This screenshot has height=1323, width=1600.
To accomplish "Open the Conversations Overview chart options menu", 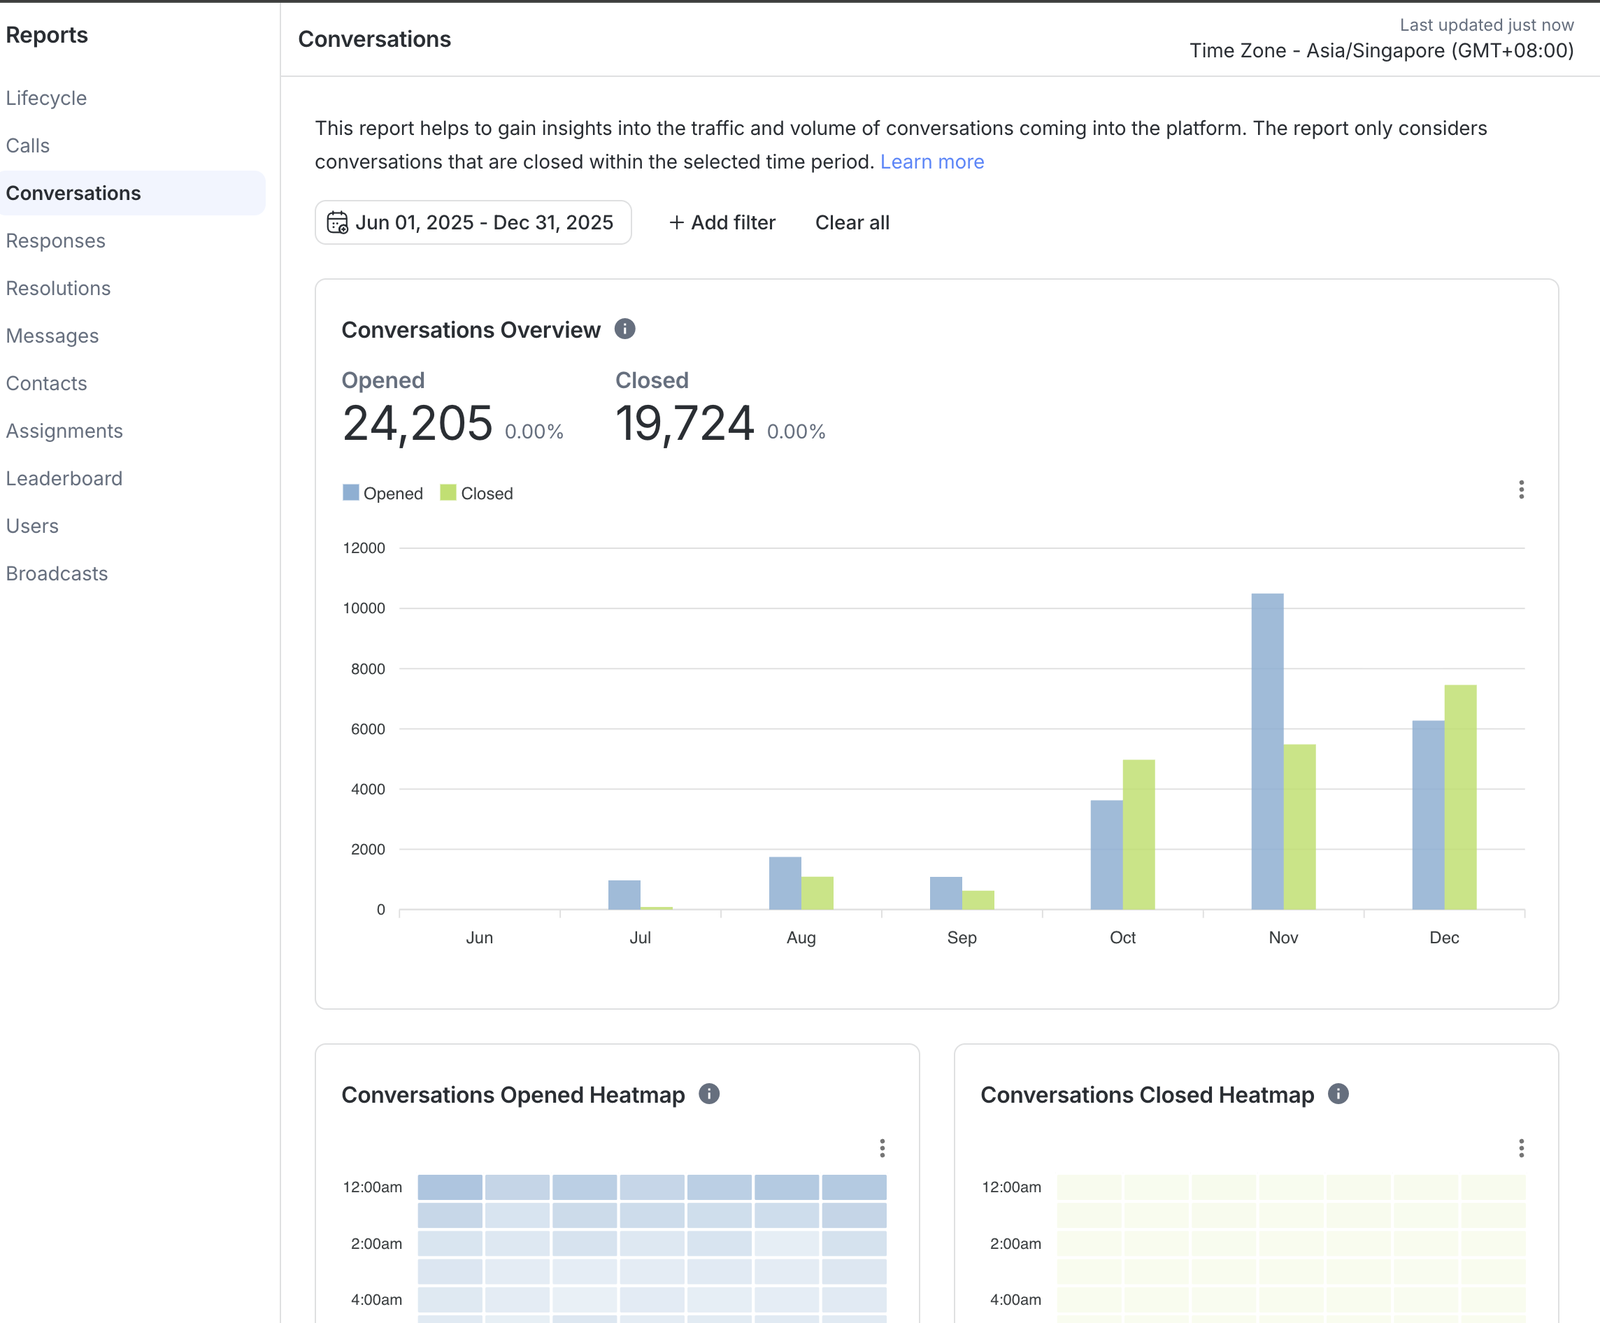I will point(1521,490).
